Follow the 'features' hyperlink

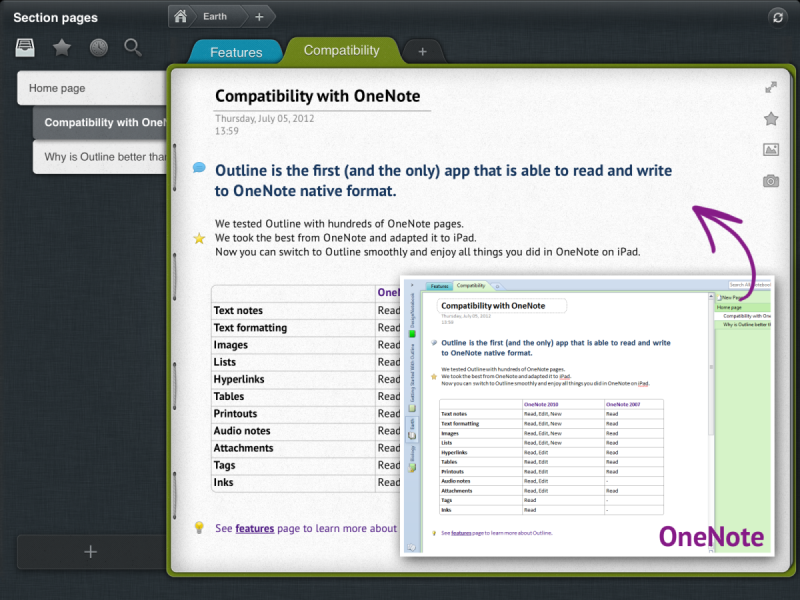254,528
